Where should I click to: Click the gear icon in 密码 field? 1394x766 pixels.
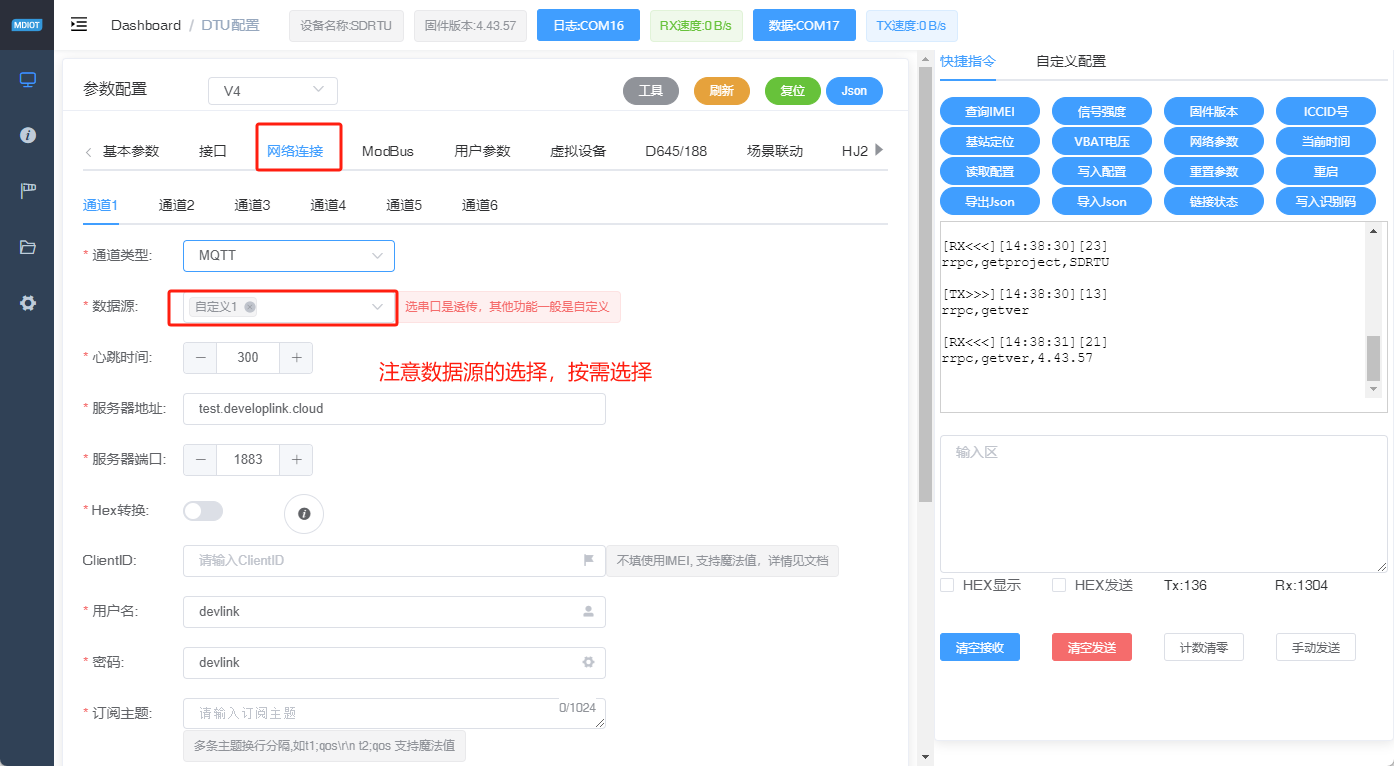[x=588, y=662]
